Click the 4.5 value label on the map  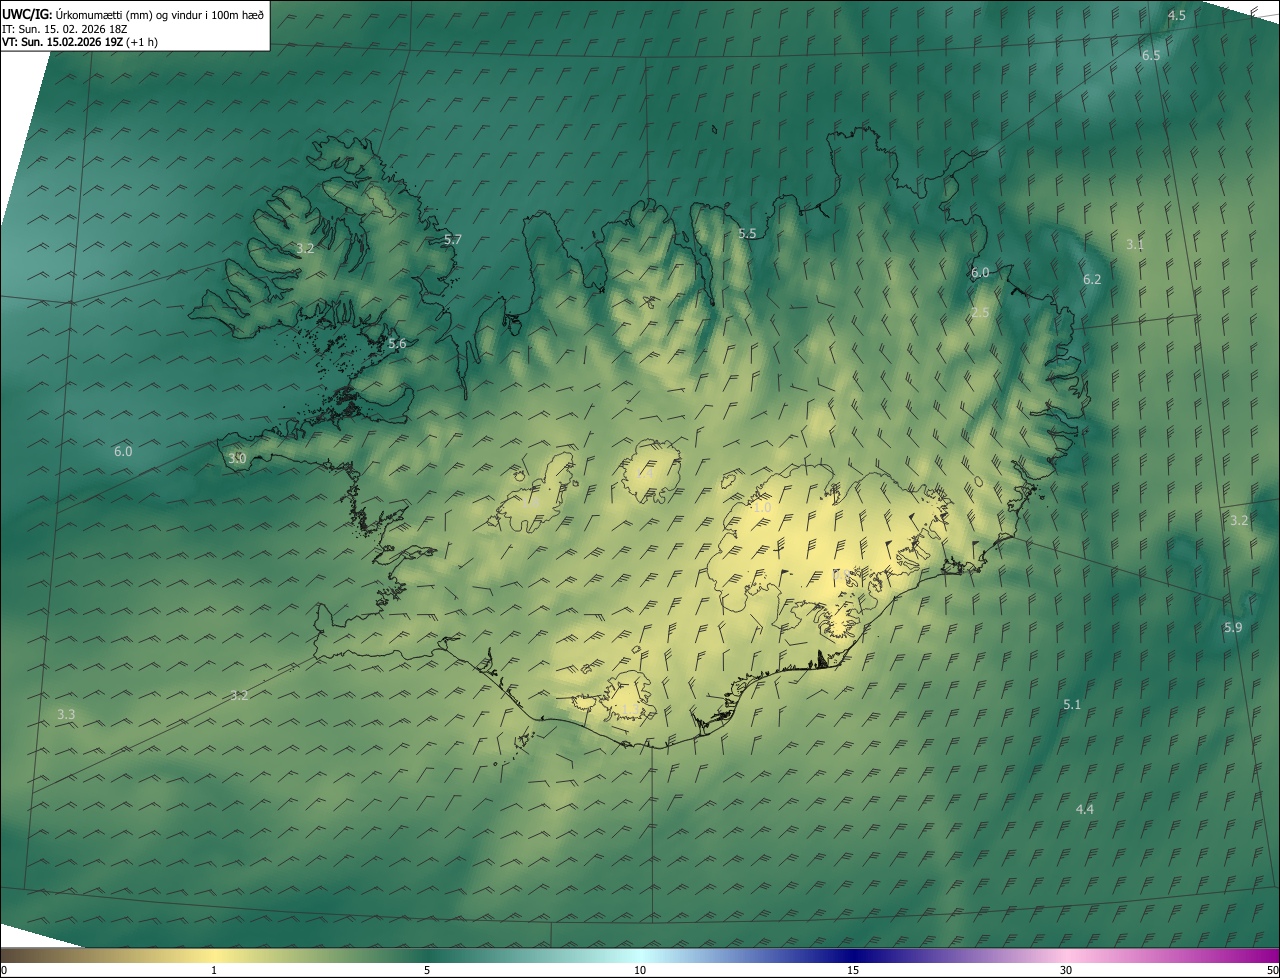1177,15
